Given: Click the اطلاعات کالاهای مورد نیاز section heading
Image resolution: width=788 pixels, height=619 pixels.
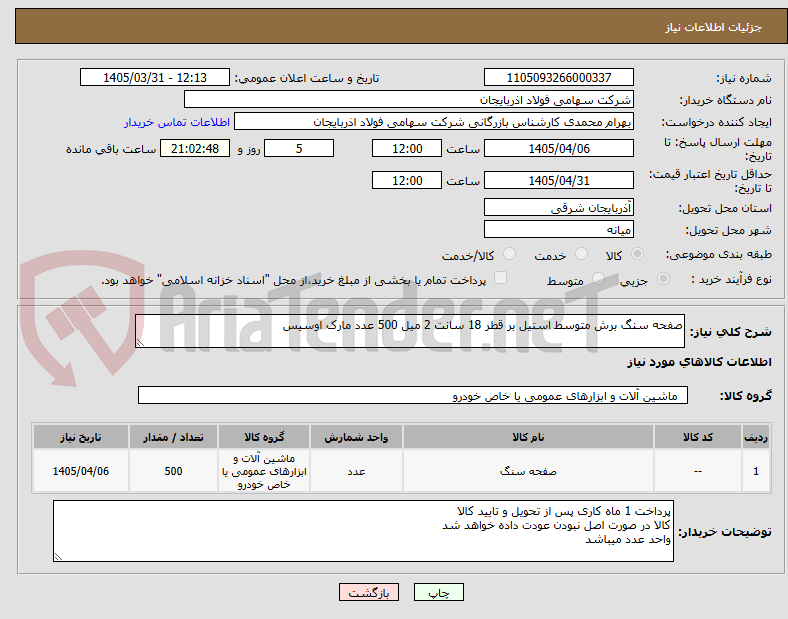Looking at the screenshot, I should (699, 362).
